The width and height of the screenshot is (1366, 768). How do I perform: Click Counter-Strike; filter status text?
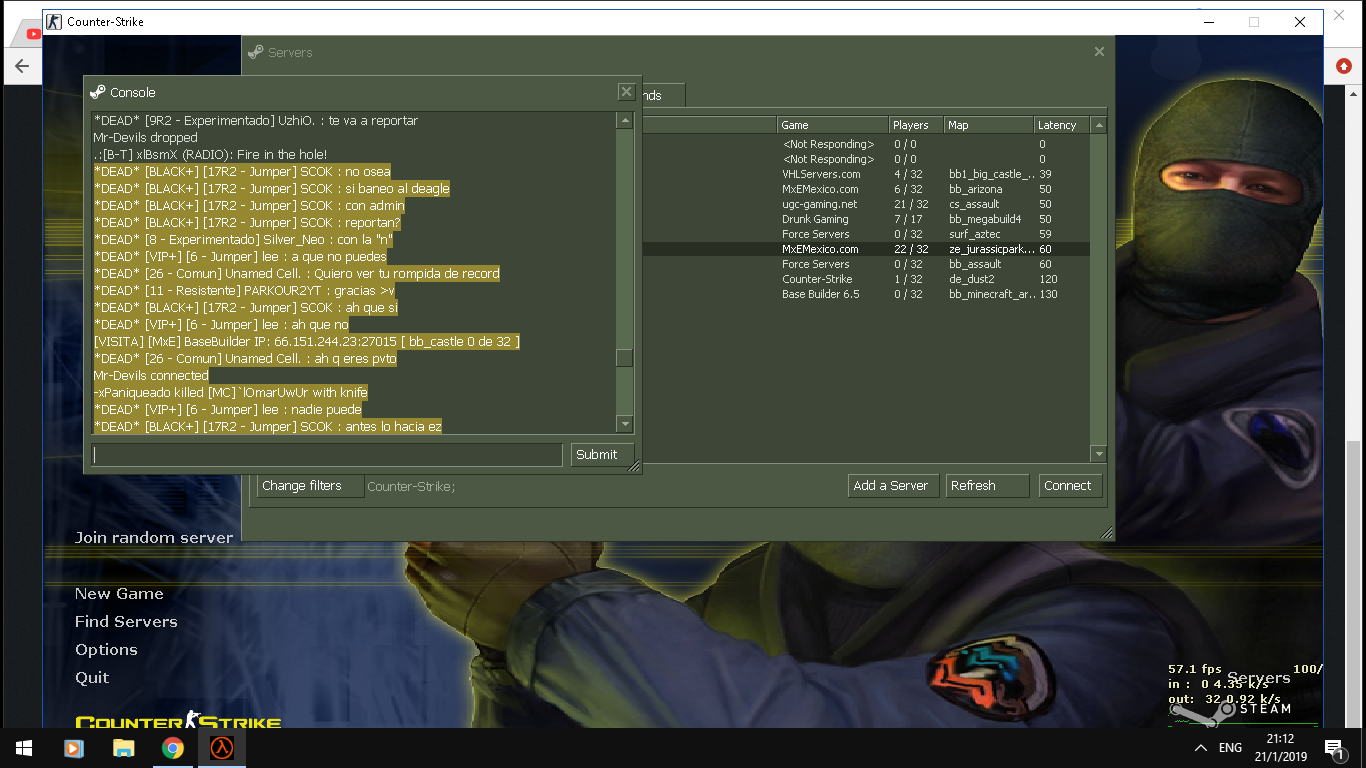(x=411, y=487)
